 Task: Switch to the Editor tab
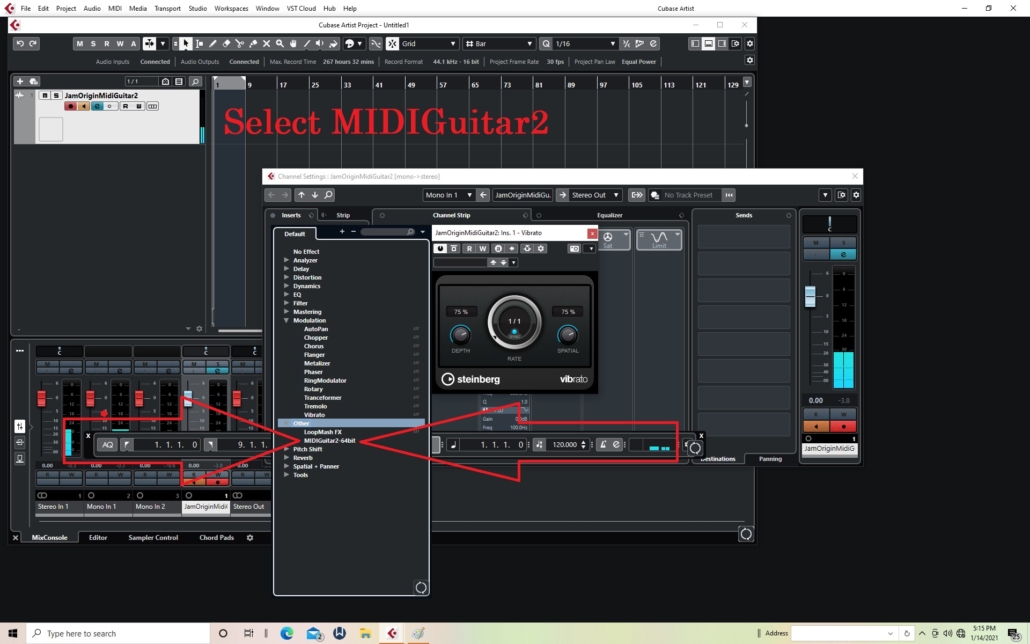98,538
